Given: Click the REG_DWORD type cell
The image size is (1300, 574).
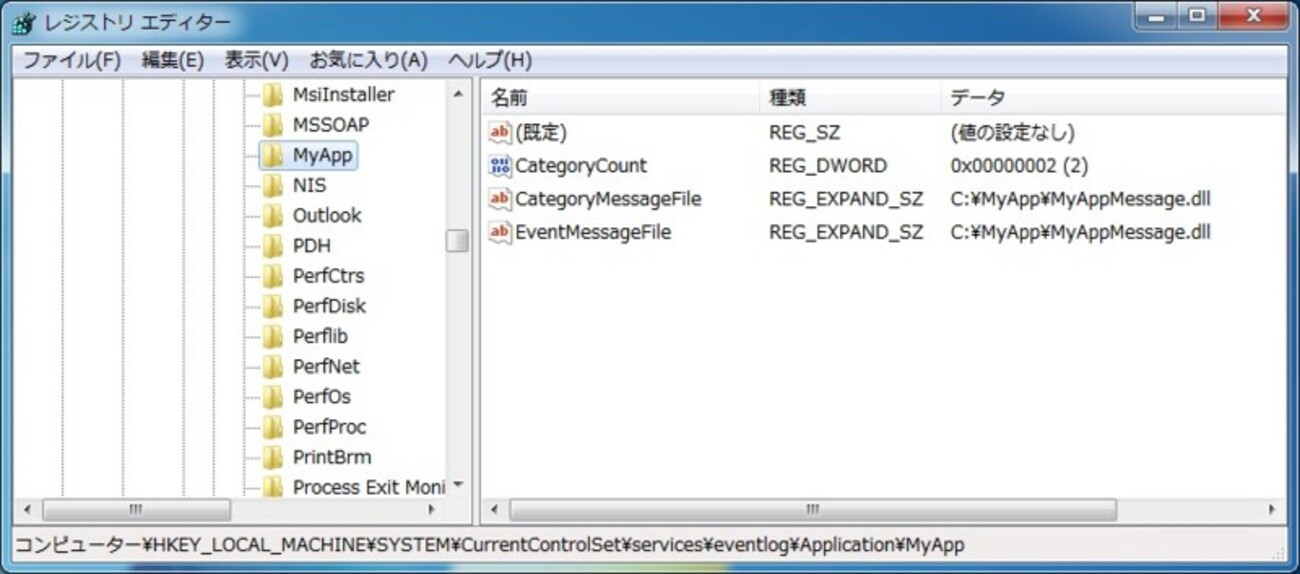Looking at the screenshot, I should 828,166.
